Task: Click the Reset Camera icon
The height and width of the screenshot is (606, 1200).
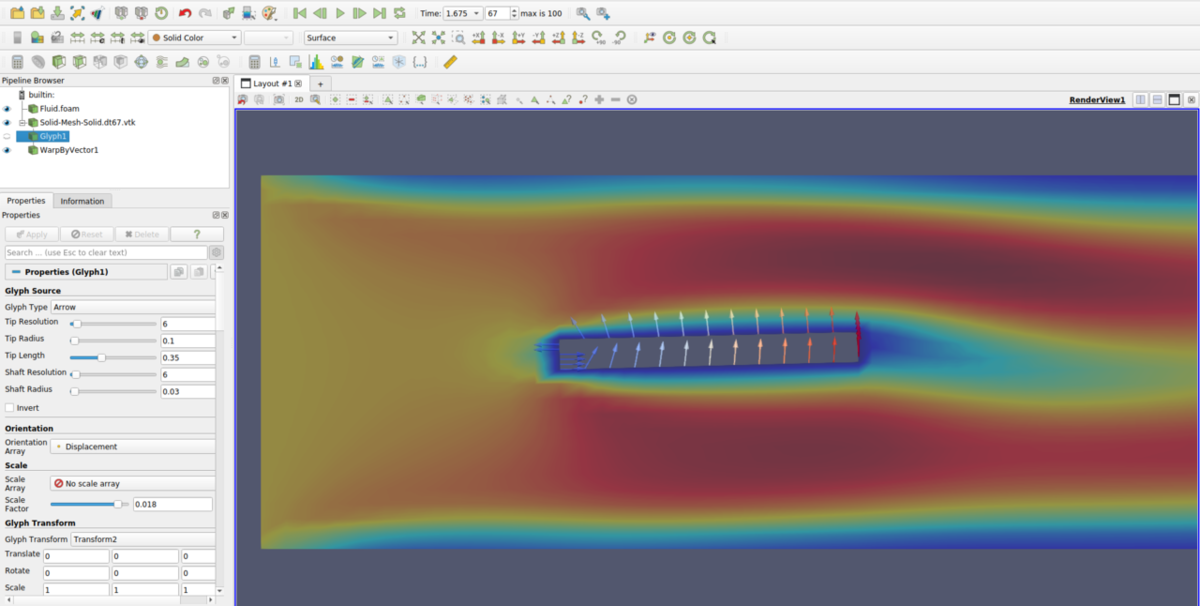Action: (x=418, y=38)
